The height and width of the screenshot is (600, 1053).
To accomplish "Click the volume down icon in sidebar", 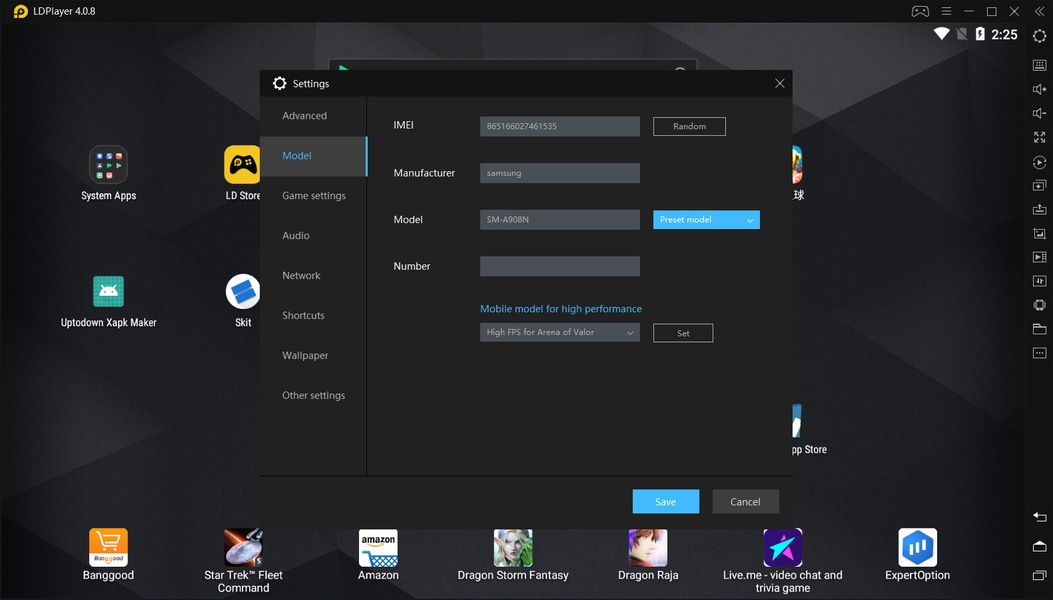I will coord(1039,113).
